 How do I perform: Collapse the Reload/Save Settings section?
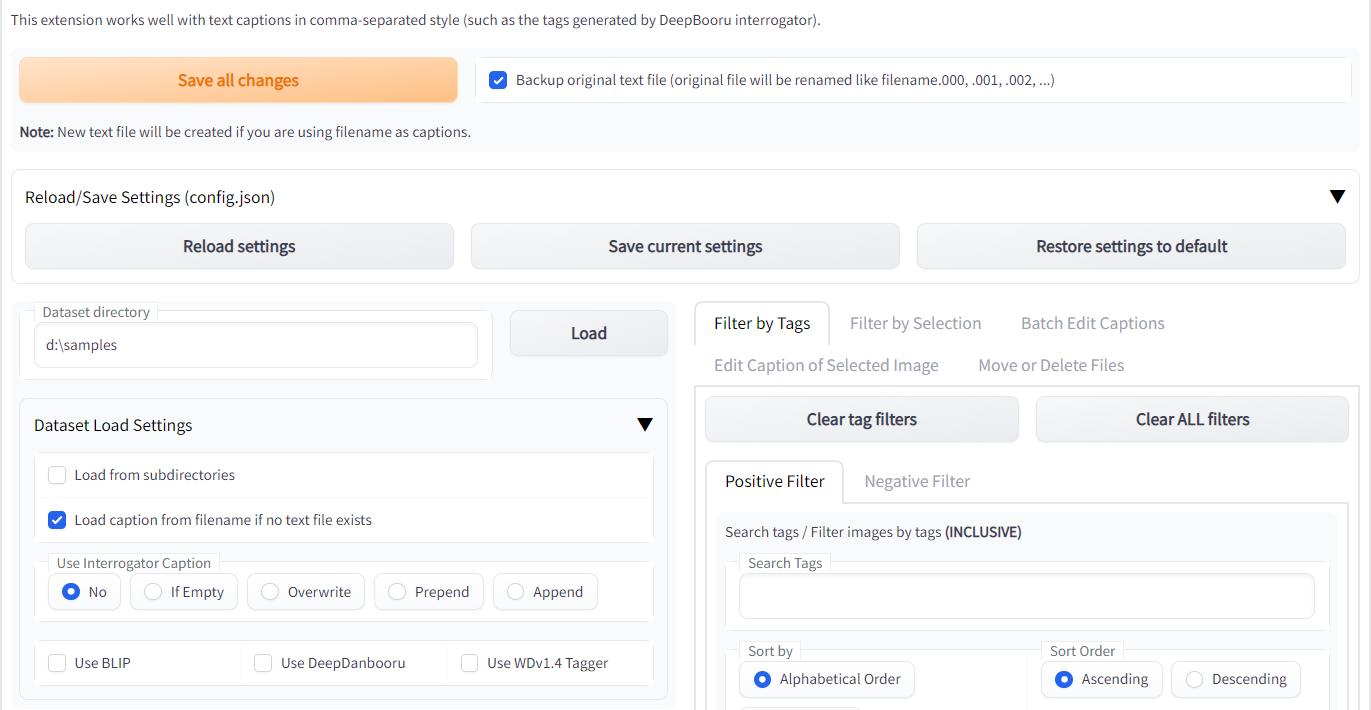1336,197
